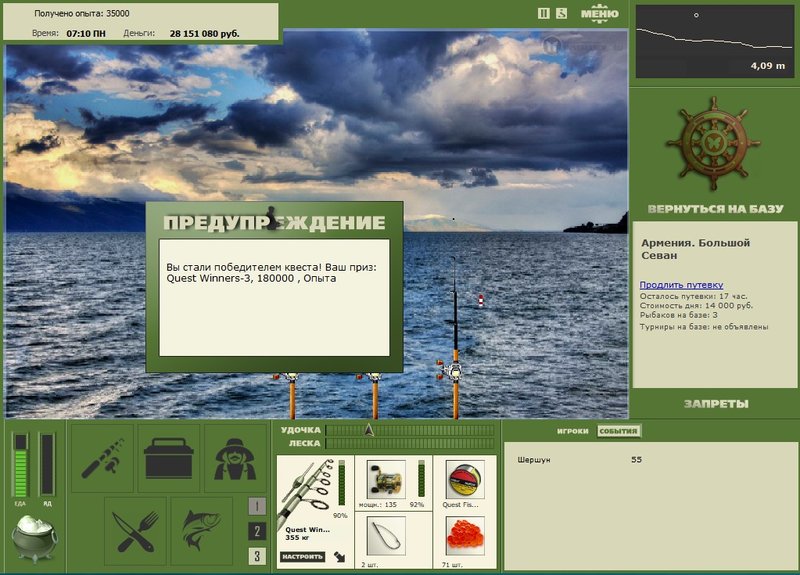The height and width of the screenshot is (575, 800).
Task: Switch to rod slot 3
Action: 257,556
